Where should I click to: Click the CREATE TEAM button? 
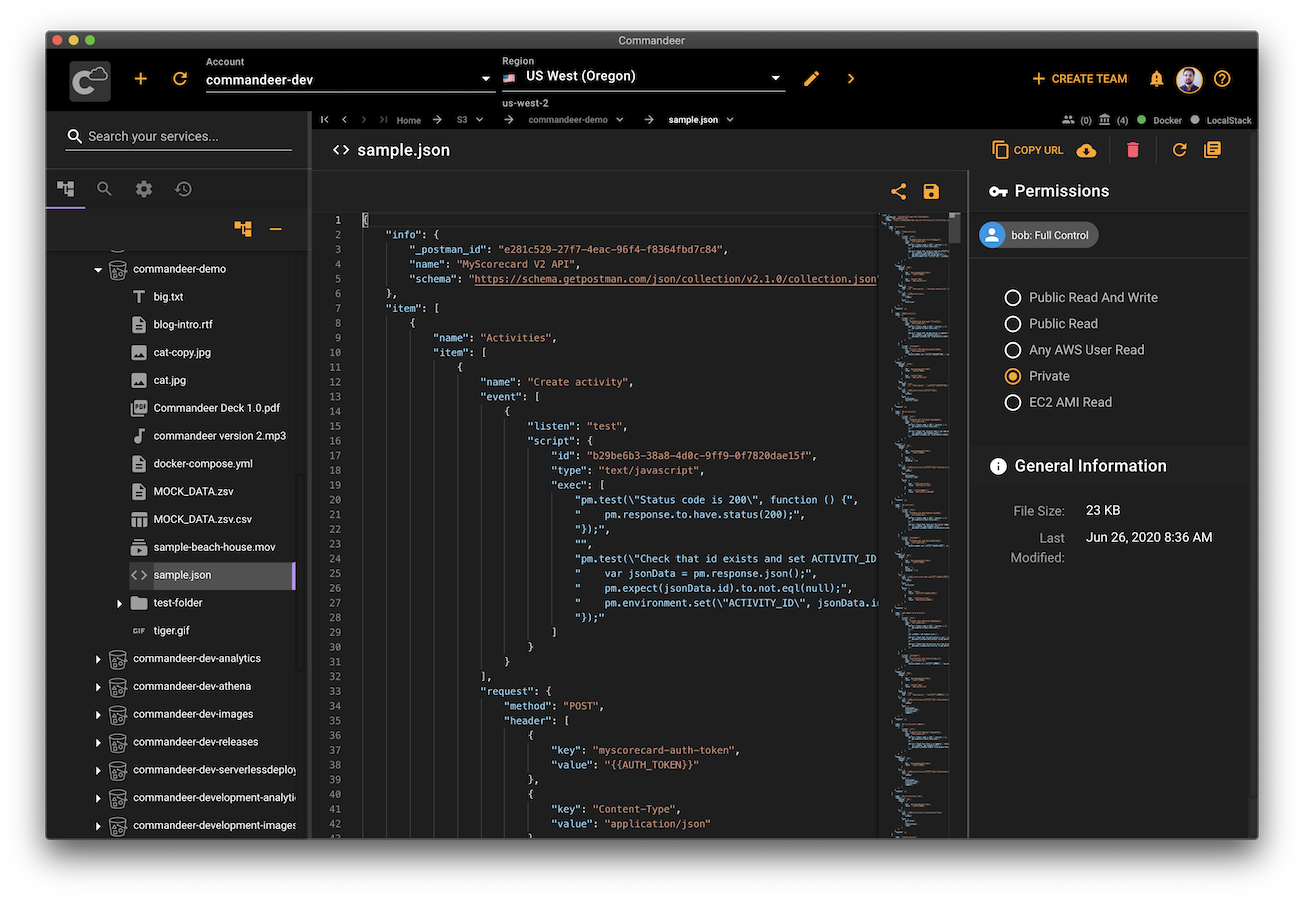click(1079, 79)
